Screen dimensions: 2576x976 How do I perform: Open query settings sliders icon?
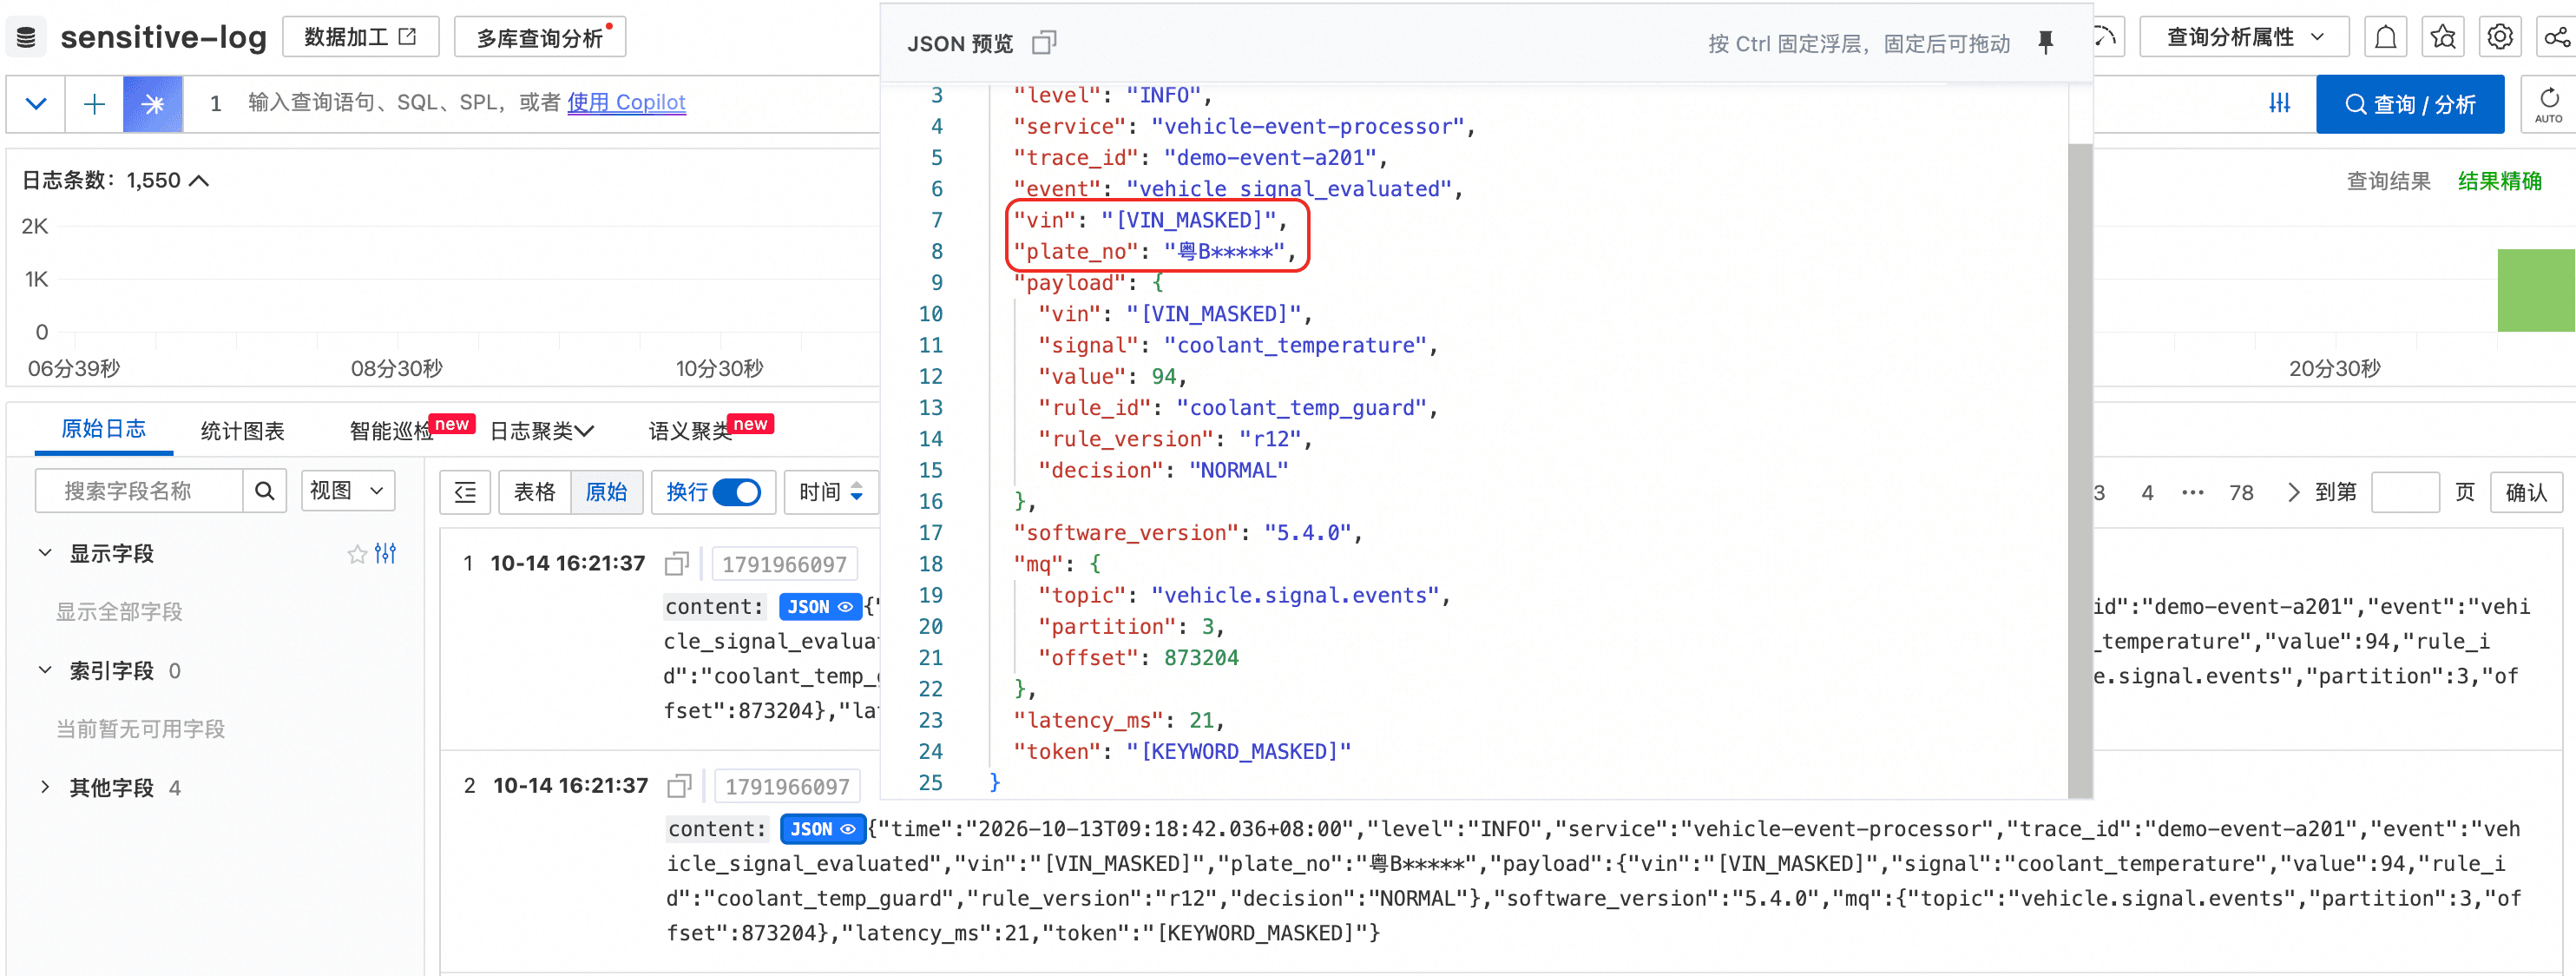(x=2280, y=103)
